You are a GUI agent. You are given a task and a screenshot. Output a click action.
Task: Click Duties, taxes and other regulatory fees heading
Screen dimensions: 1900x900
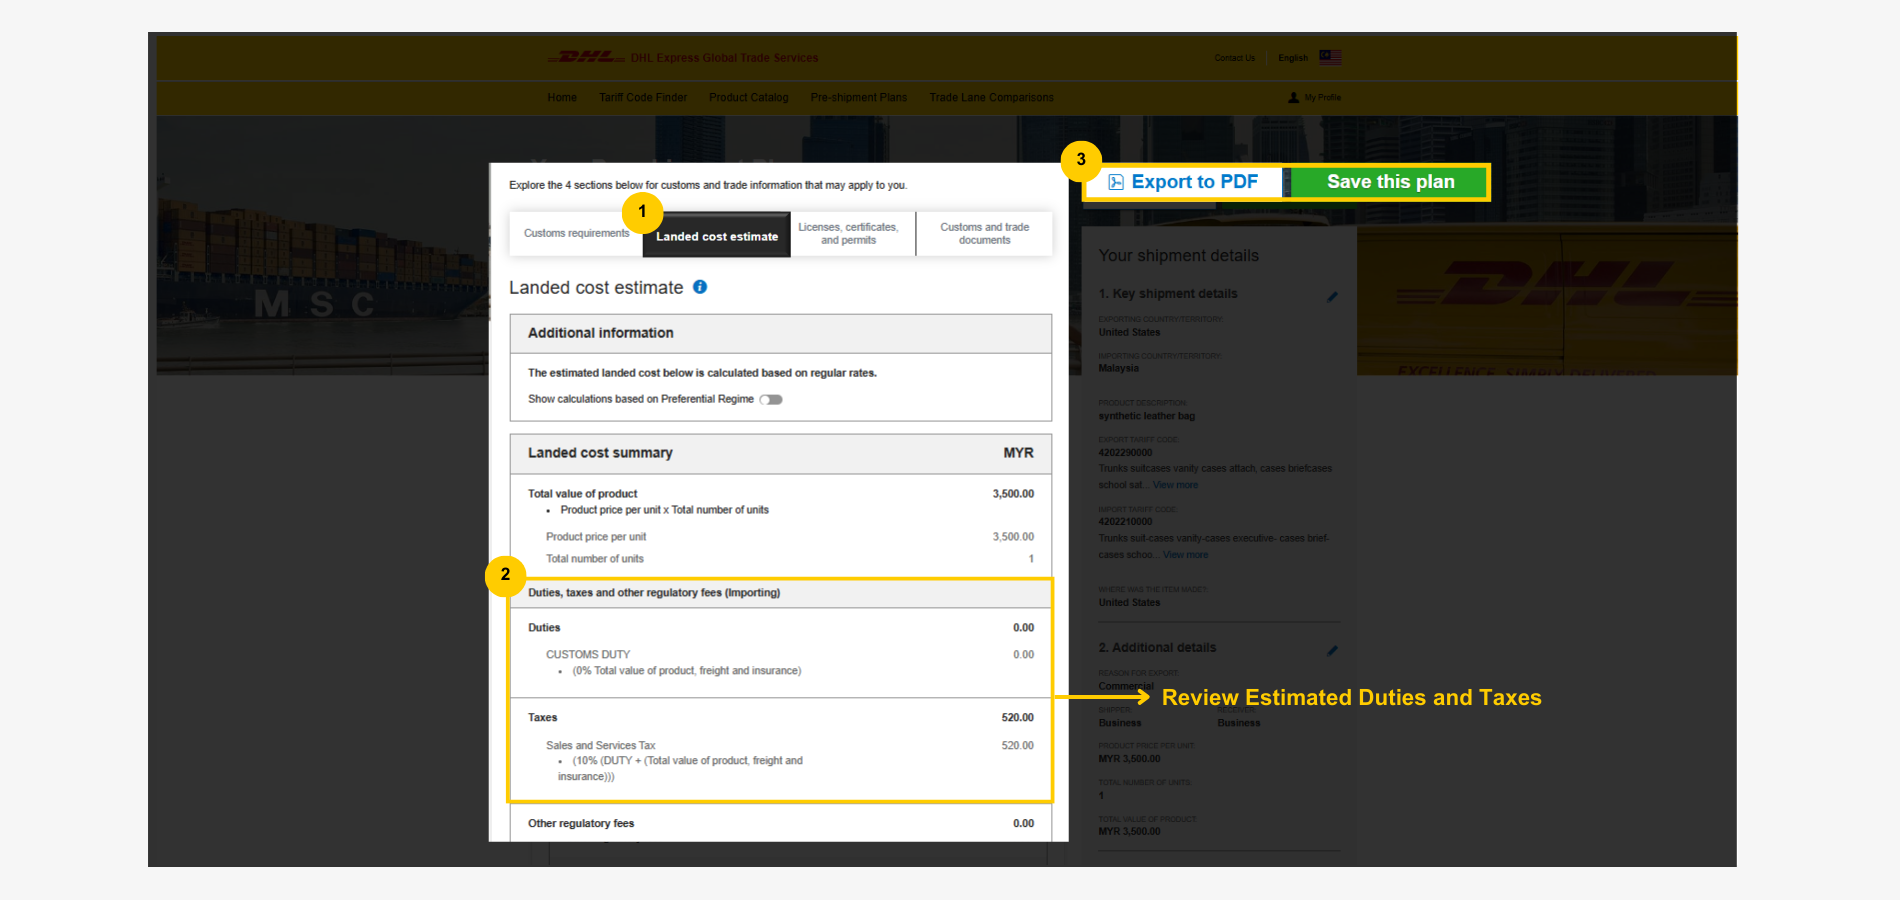pos(654,593)
